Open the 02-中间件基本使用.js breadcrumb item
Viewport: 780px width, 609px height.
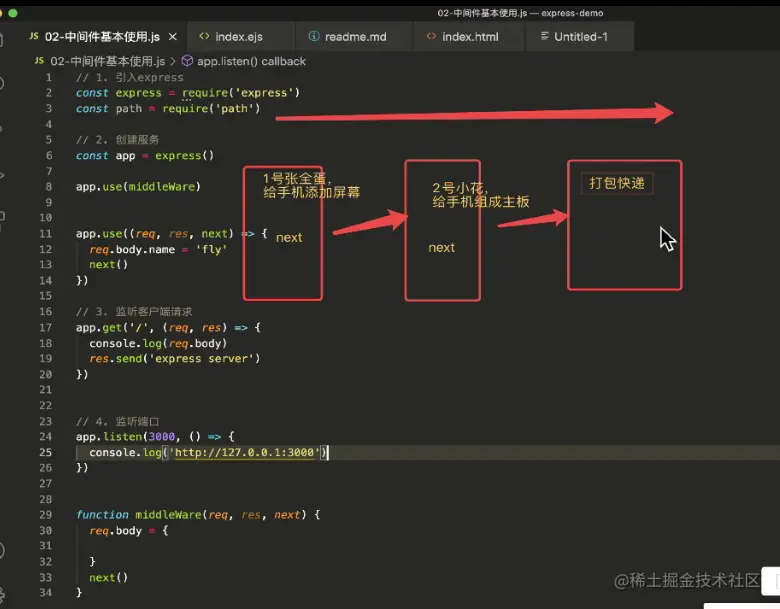tap(107, 61)
